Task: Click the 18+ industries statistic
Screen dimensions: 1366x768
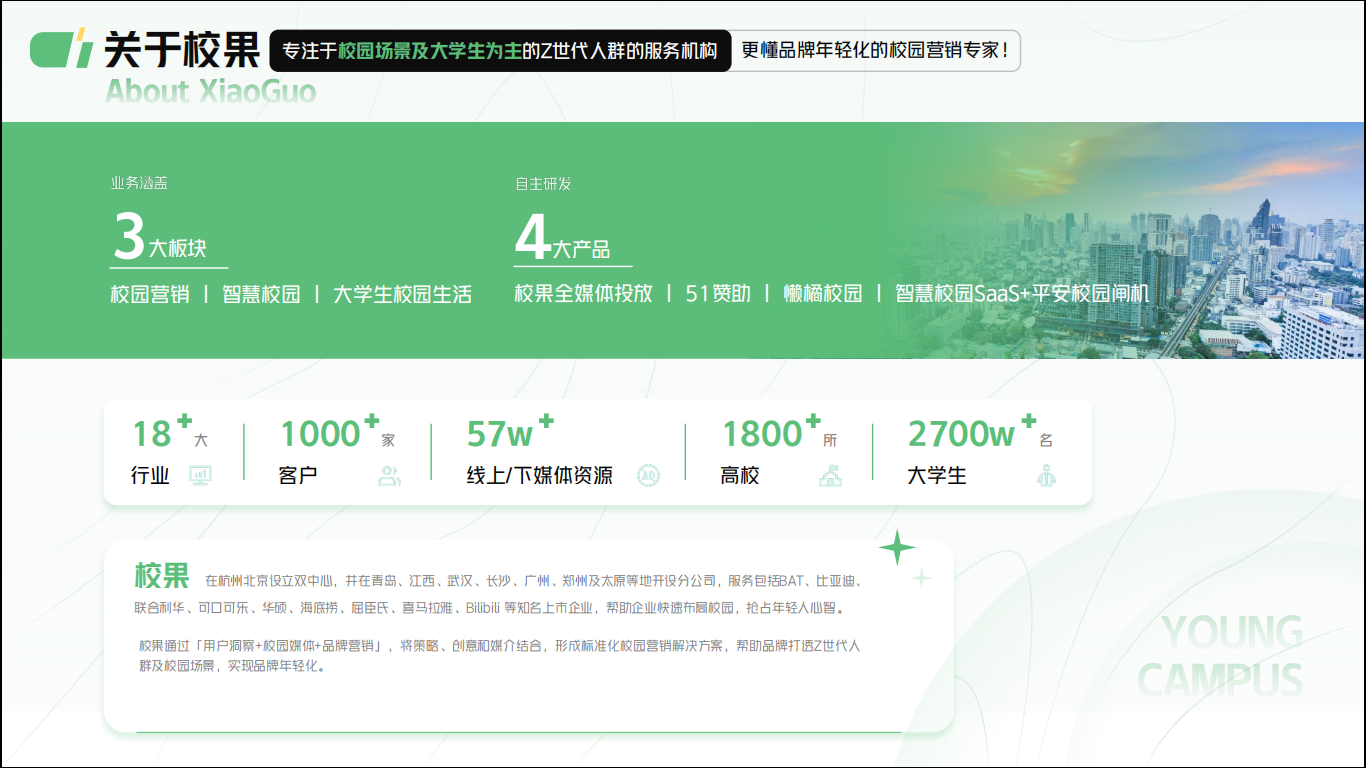Action: click(x=171, y=431)
